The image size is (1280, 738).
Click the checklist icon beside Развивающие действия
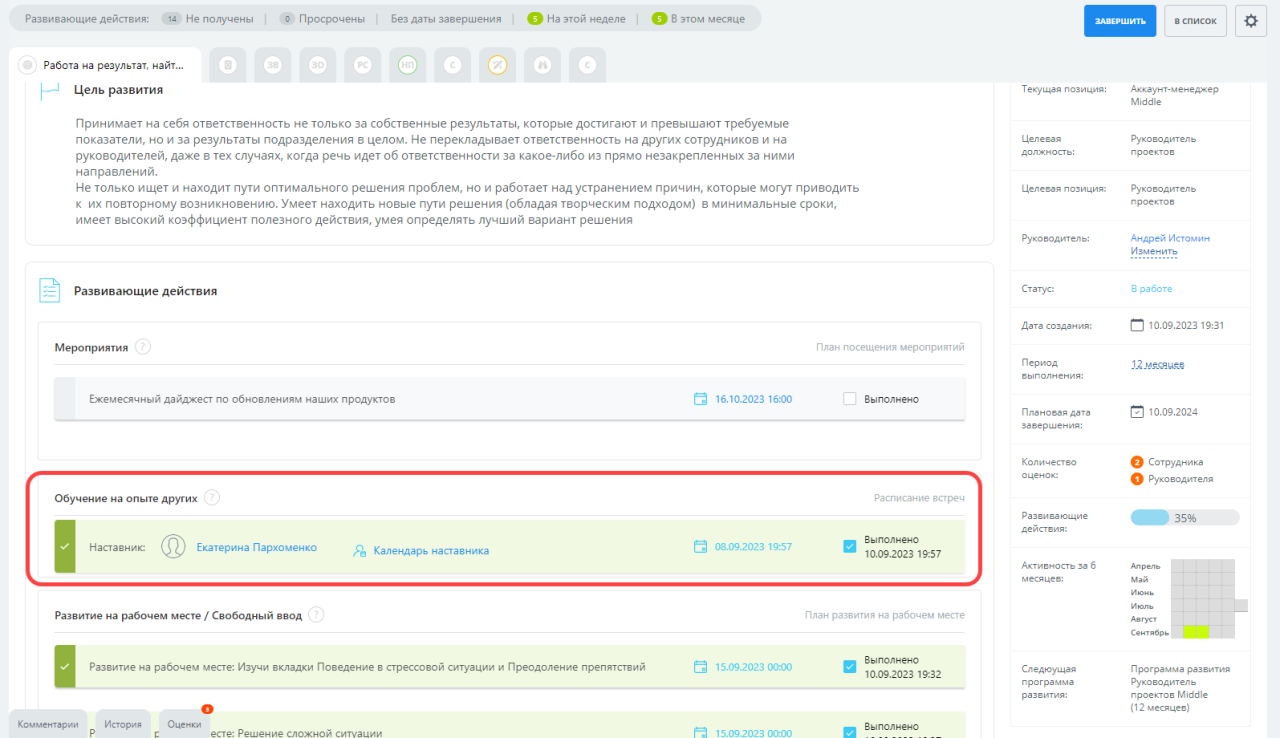(x=49, y=290)
